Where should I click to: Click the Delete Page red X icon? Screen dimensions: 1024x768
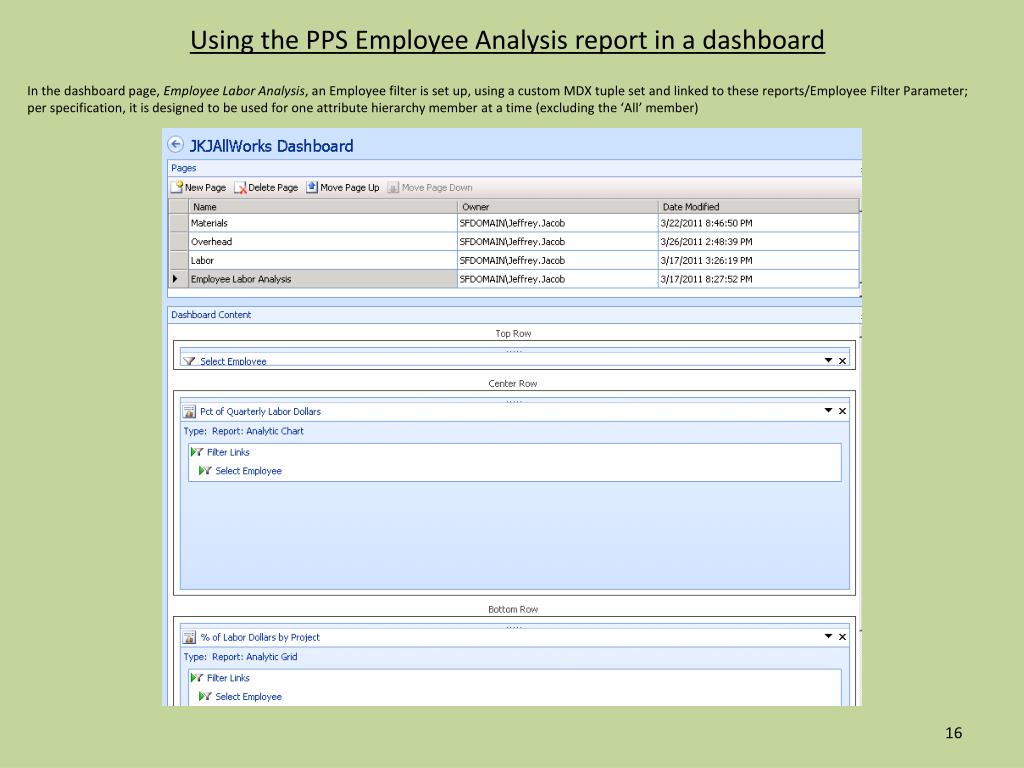(240, 188)
